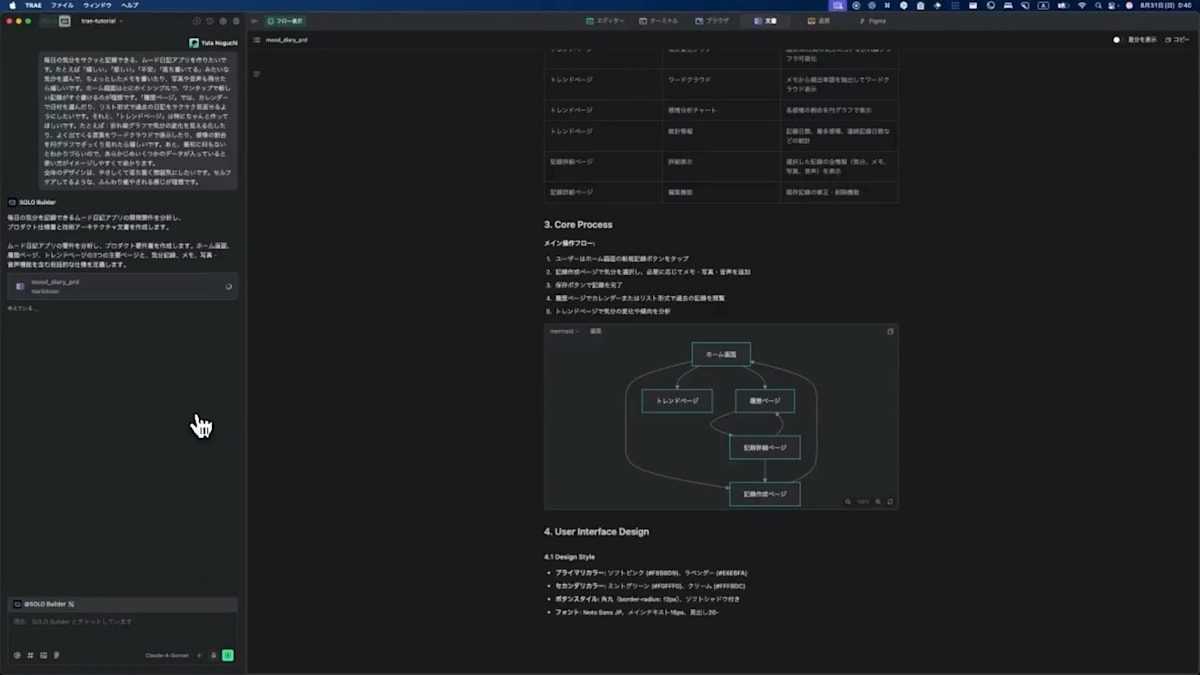Click the mood_diary_prd document title
Image resolution: width=1200 pixels, height=675 pixels.
(x=287, y=40)
